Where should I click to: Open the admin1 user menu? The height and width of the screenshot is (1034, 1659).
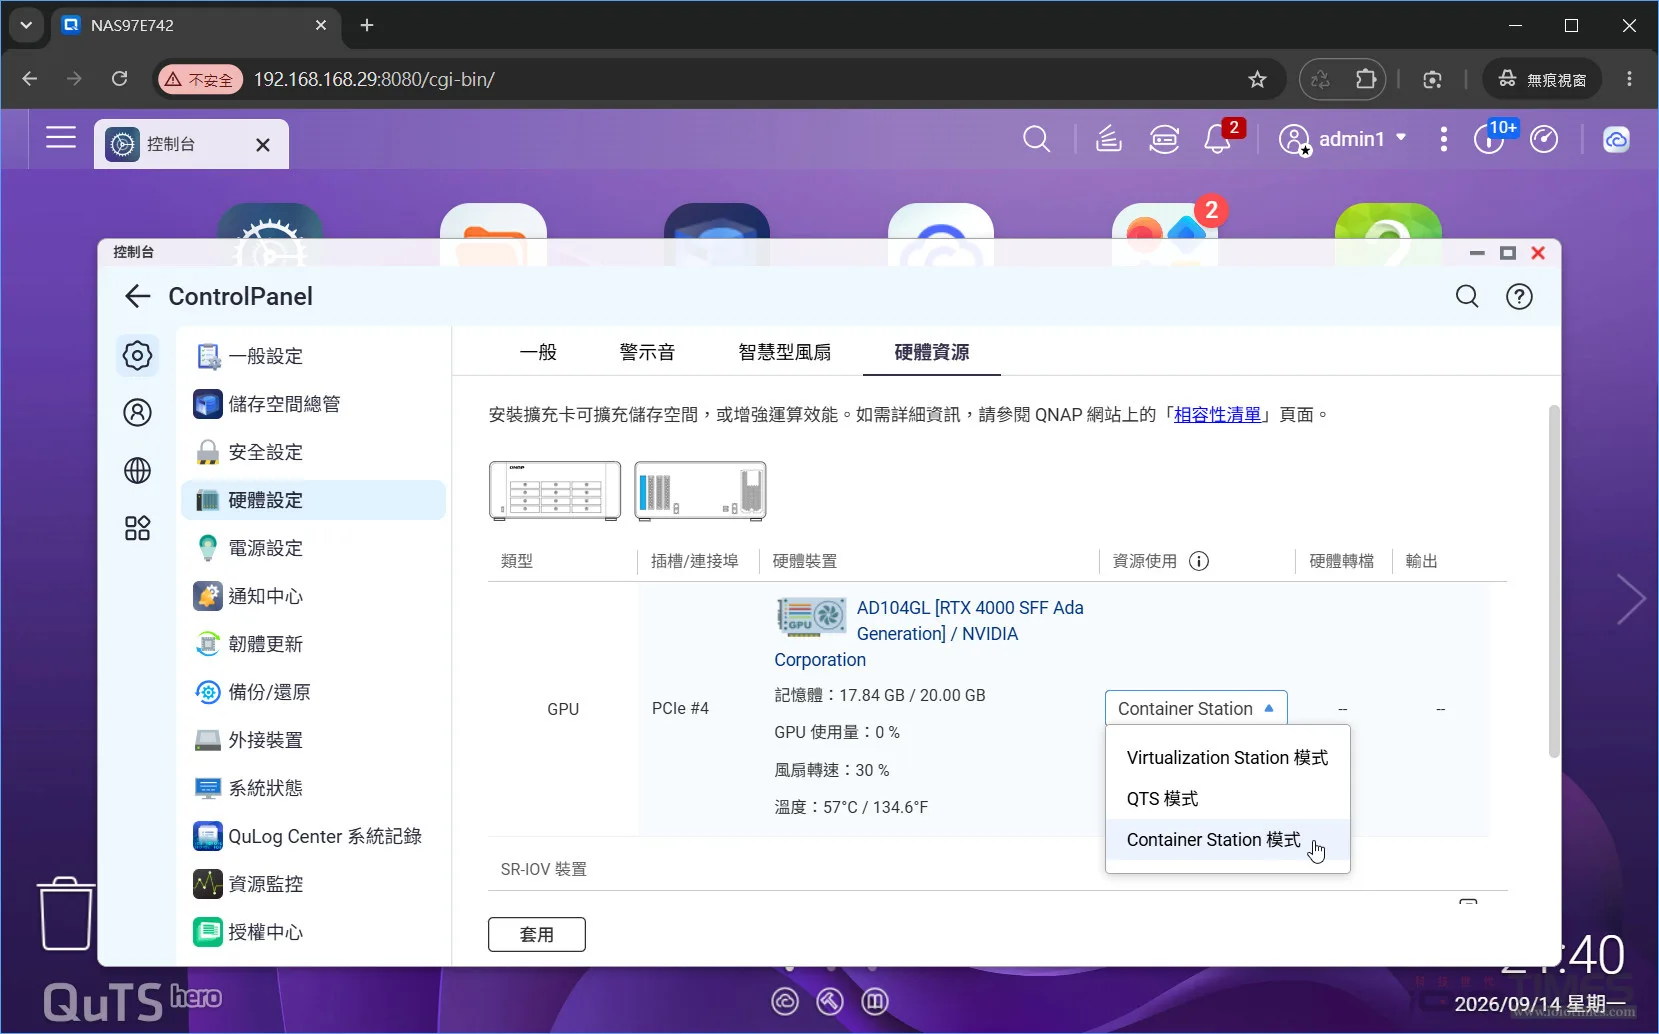(x=1344, y=139)
